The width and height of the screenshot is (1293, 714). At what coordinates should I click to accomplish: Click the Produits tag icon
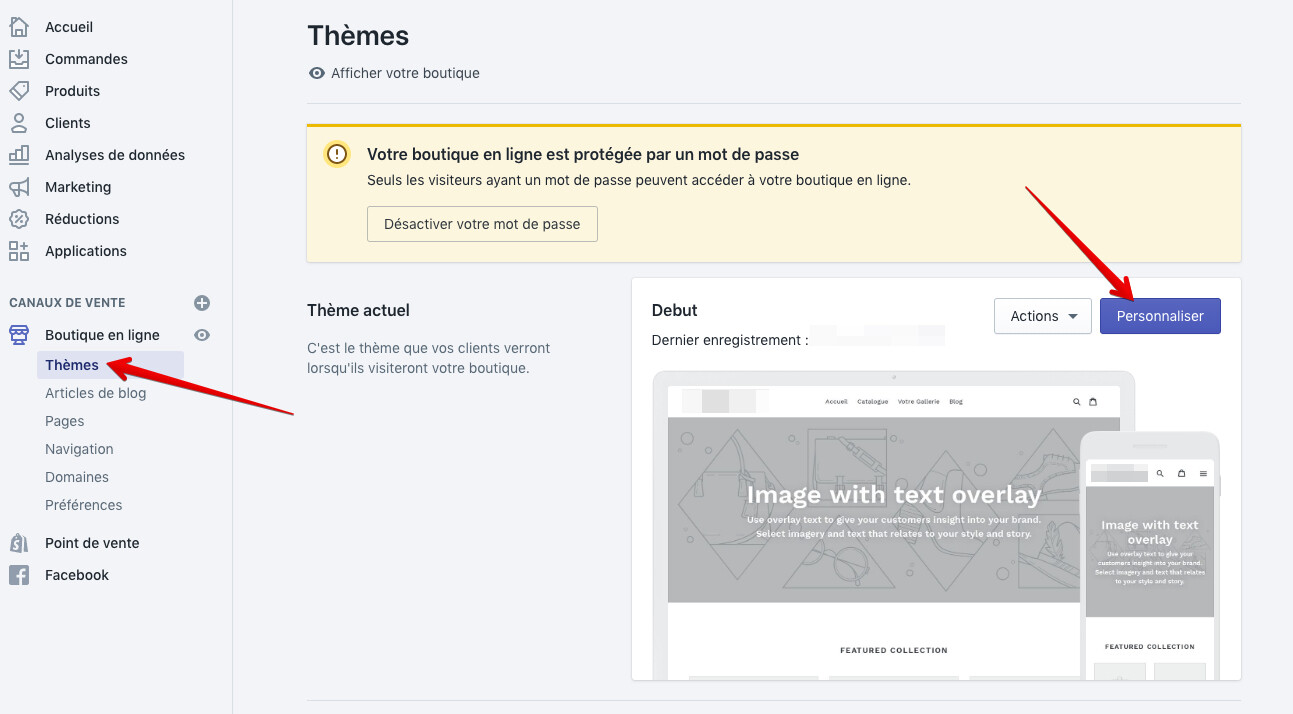click(x=19, y=91)
